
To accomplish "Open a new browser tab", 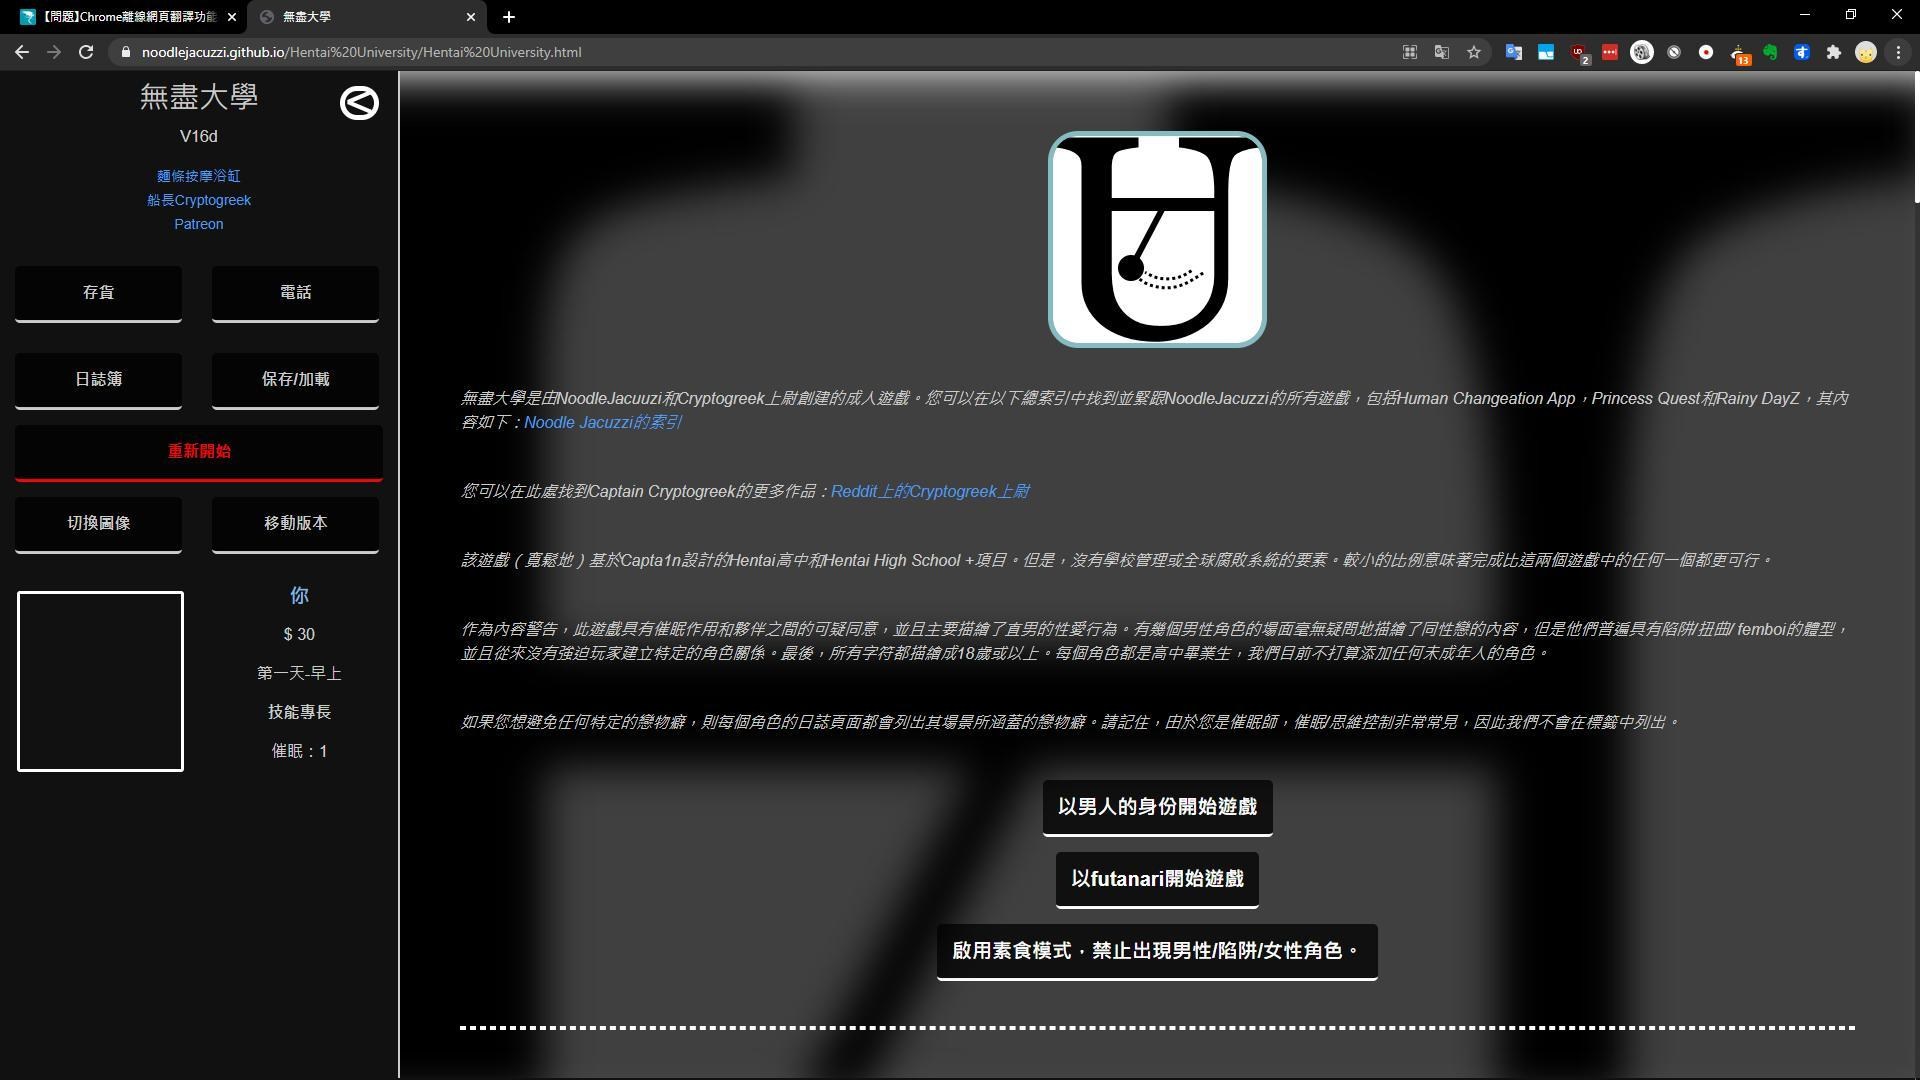I will click(x=509, y=17).
